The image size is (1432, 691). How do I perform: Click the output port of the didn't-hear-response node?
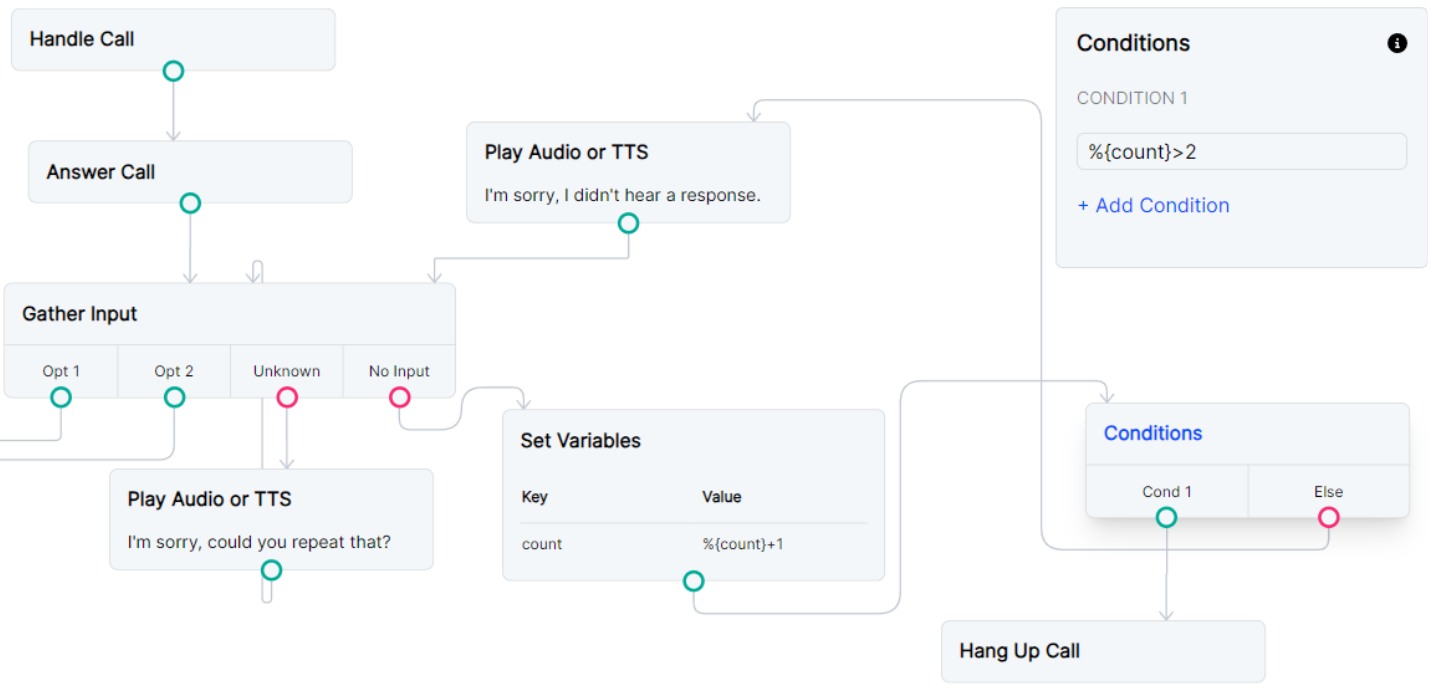click(x=628, y=223)
